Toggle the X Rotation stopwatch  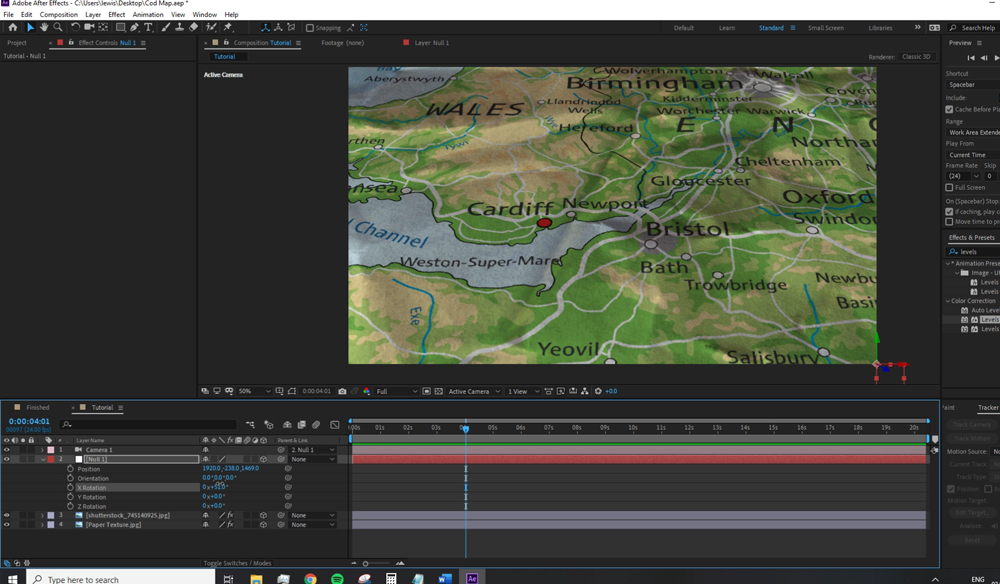71,488
